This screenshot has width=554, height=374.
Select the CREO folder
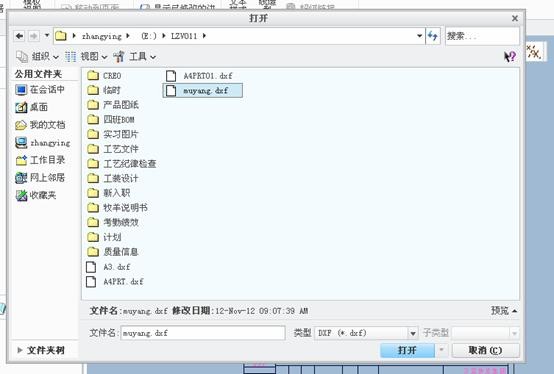click(x=104, y=76)
